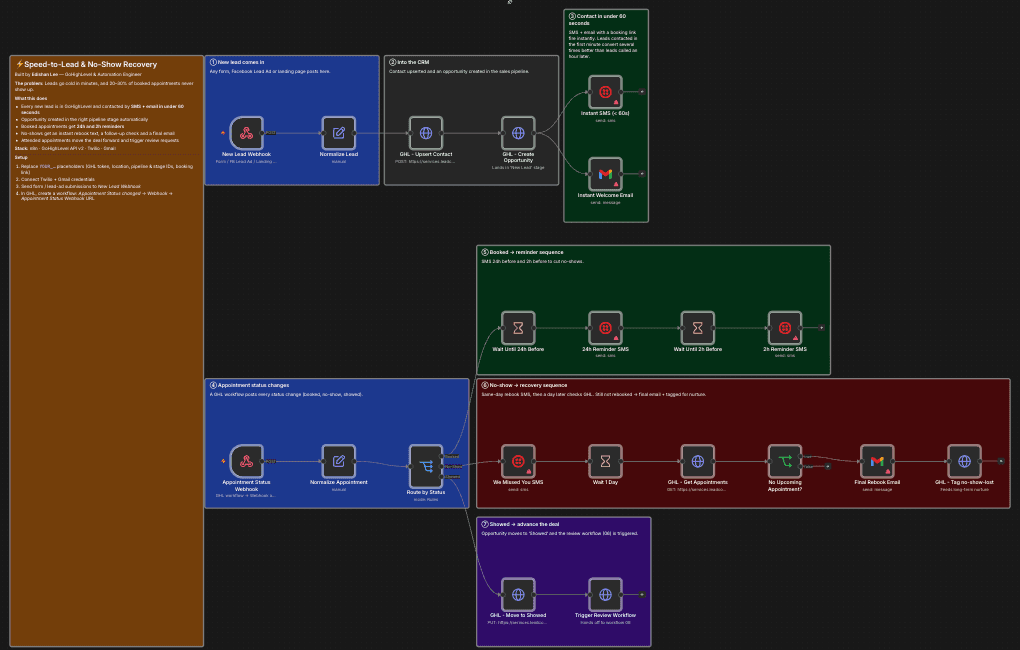This screenshot has height=650, width=1020.
Task: Select the Instant Welcome Email Gmail node
Action: pyautogui.click(x=606, y=174)
